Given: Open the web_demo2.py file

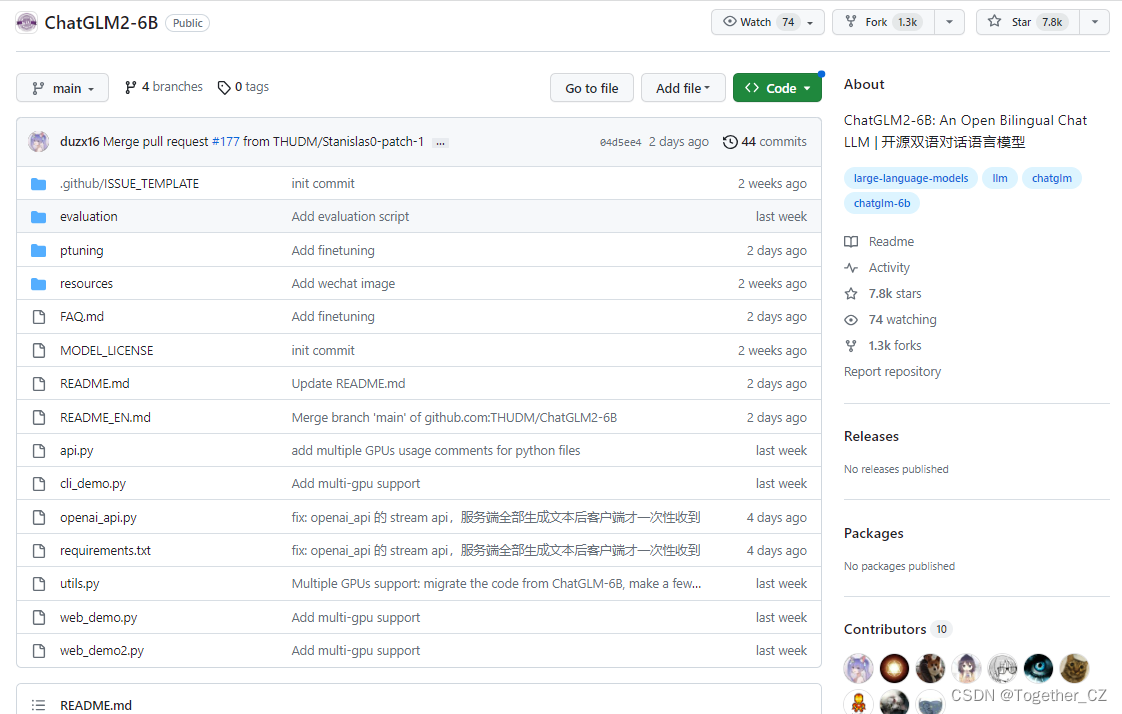Looking at the screenshot, I should click(x=102, y=651).
